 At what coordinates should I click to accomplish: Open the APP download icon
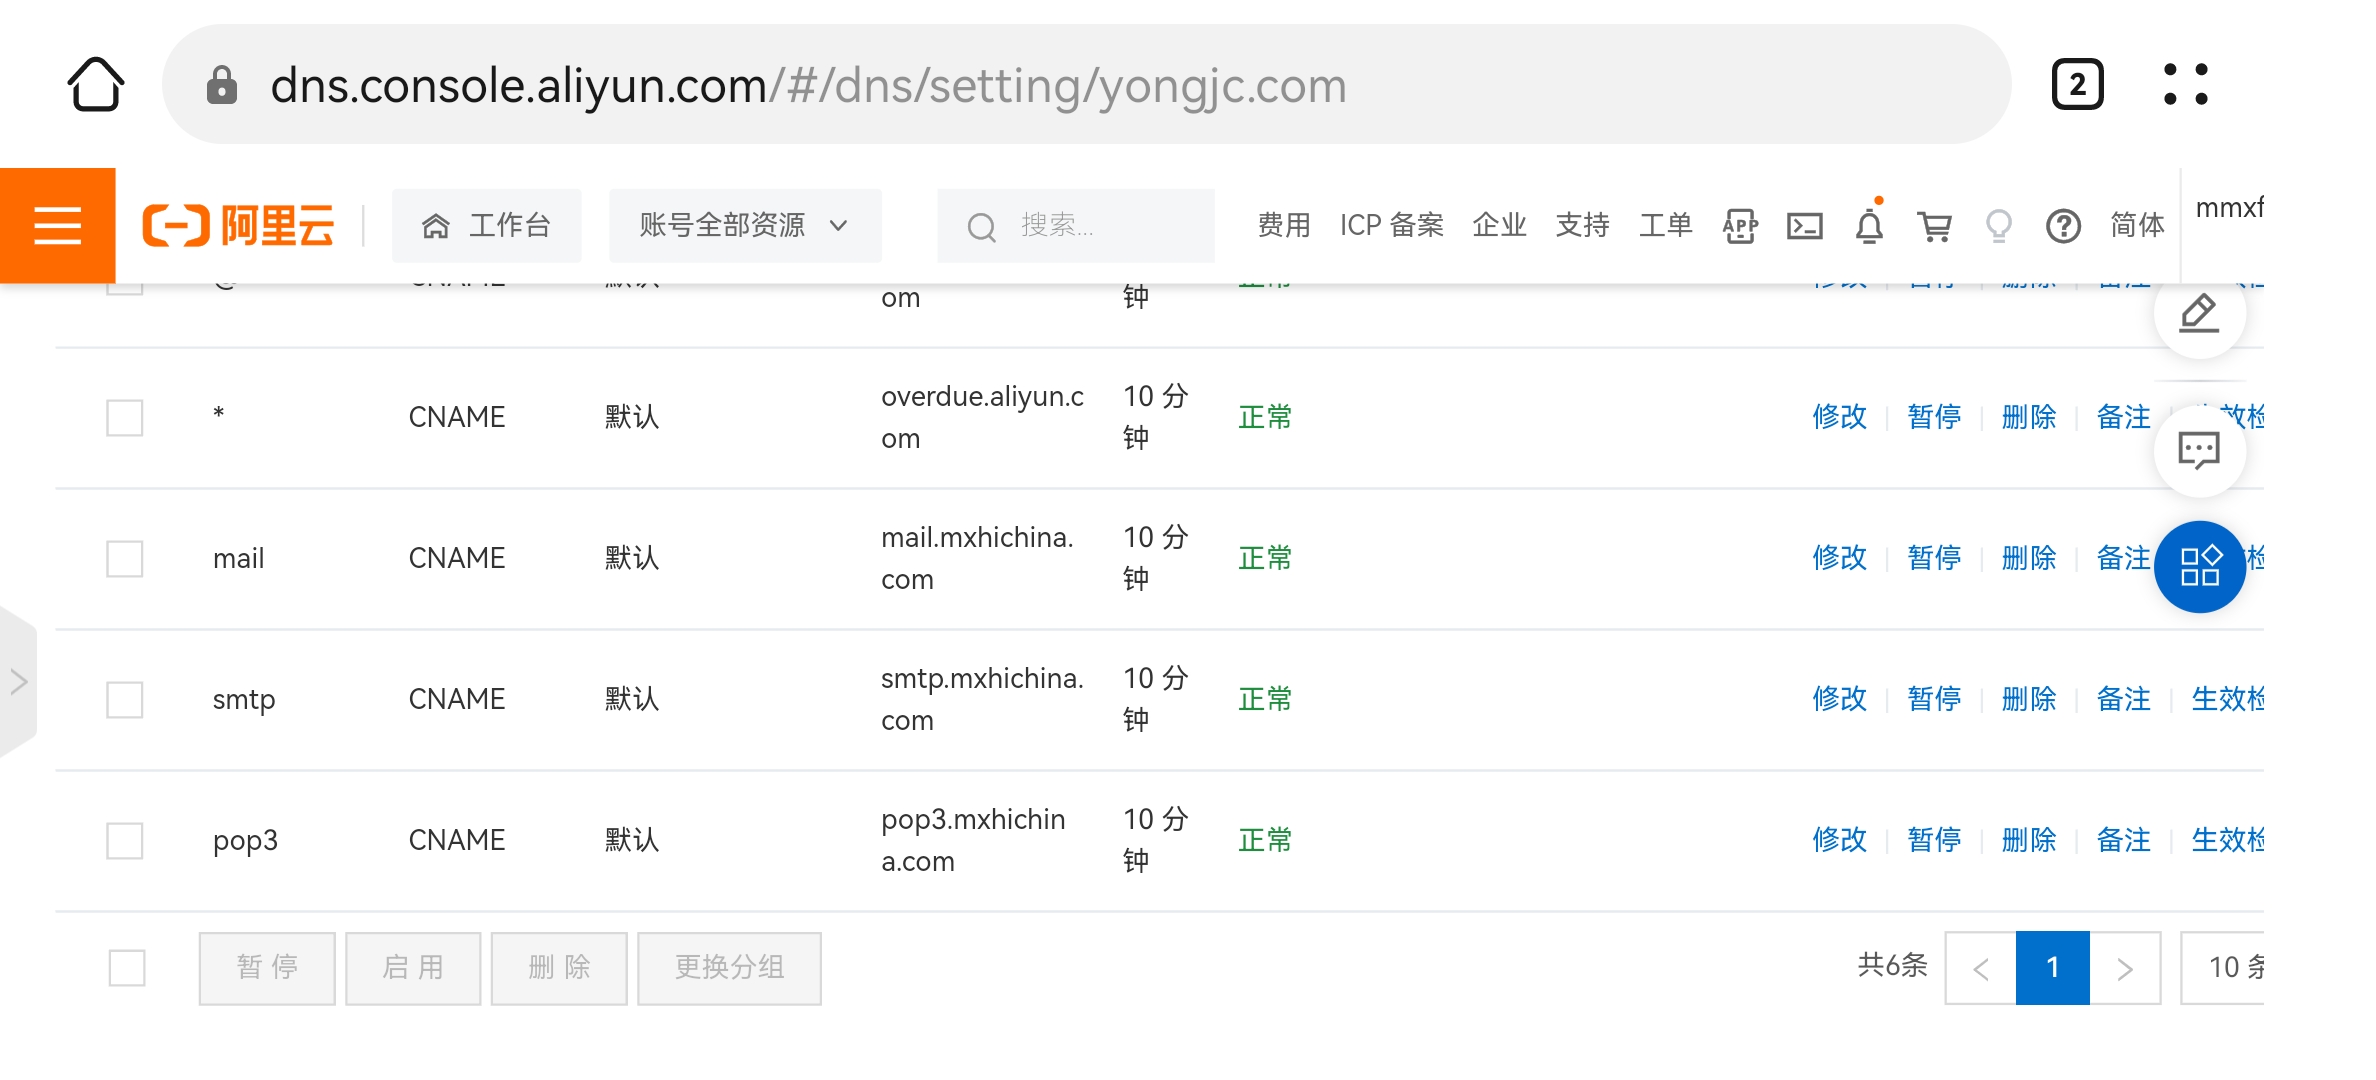(x=1740, y=226)
